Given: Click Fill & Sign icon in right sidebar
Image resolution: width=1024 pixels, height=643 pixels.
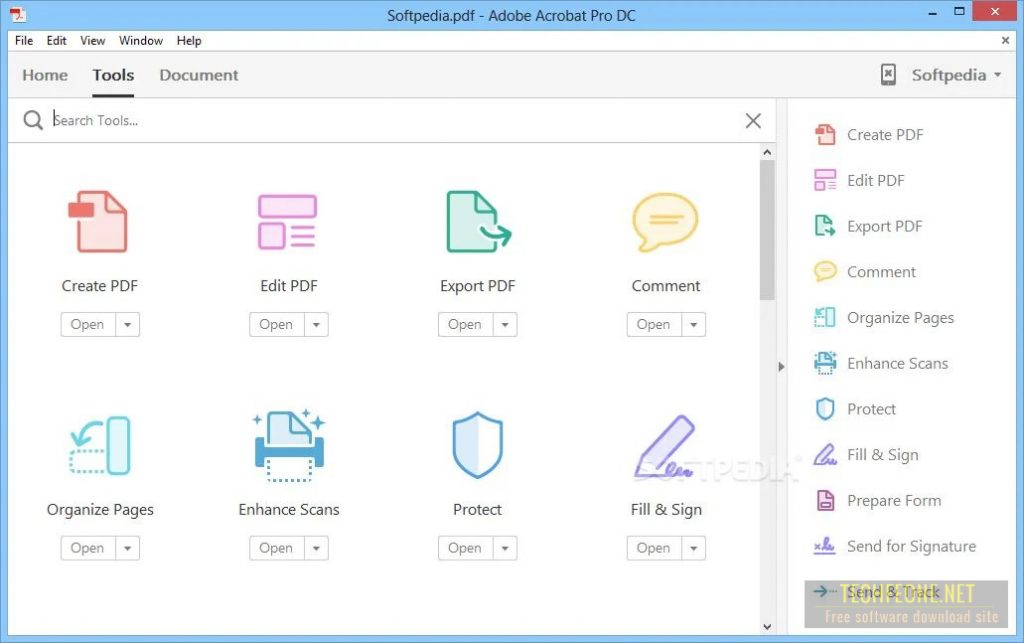Looking at the screenshot, I should point(825,454).
